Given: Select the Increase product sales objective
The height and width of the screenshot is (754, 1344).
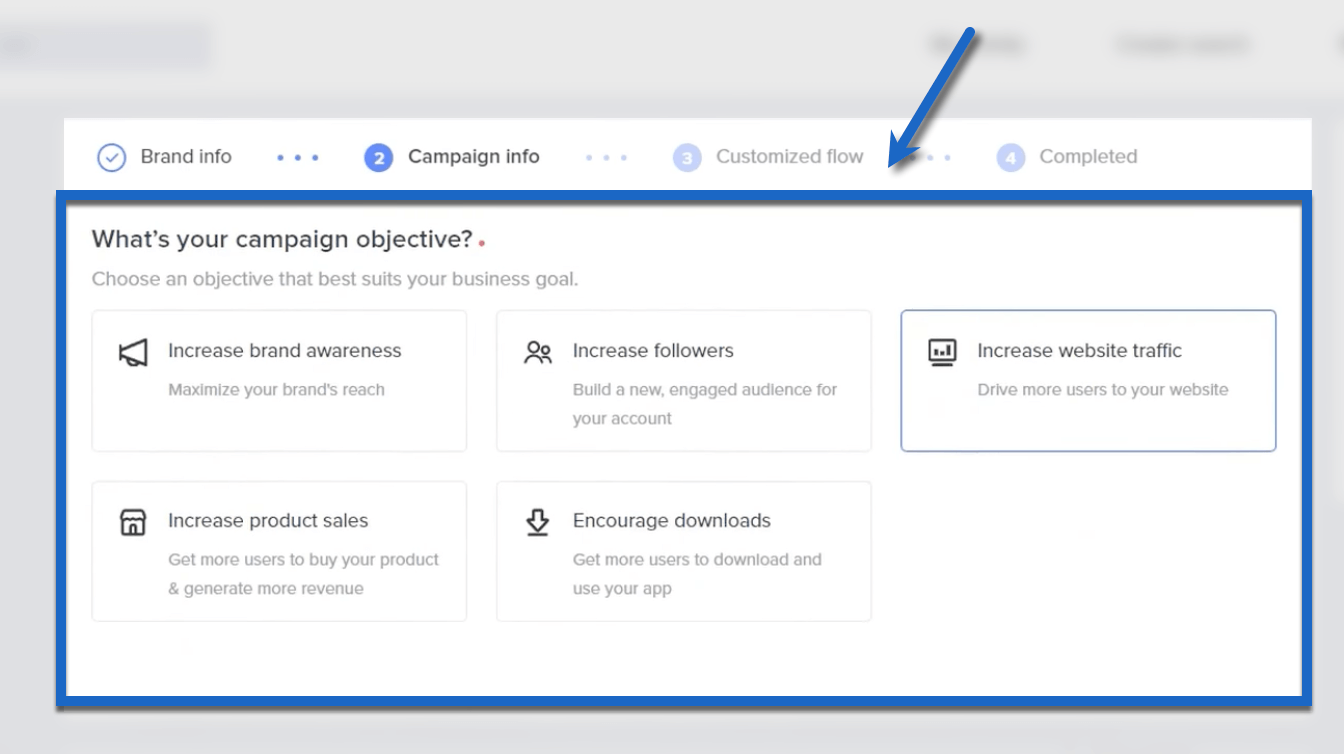Looking at the screenshot, I should coord(279,550).
